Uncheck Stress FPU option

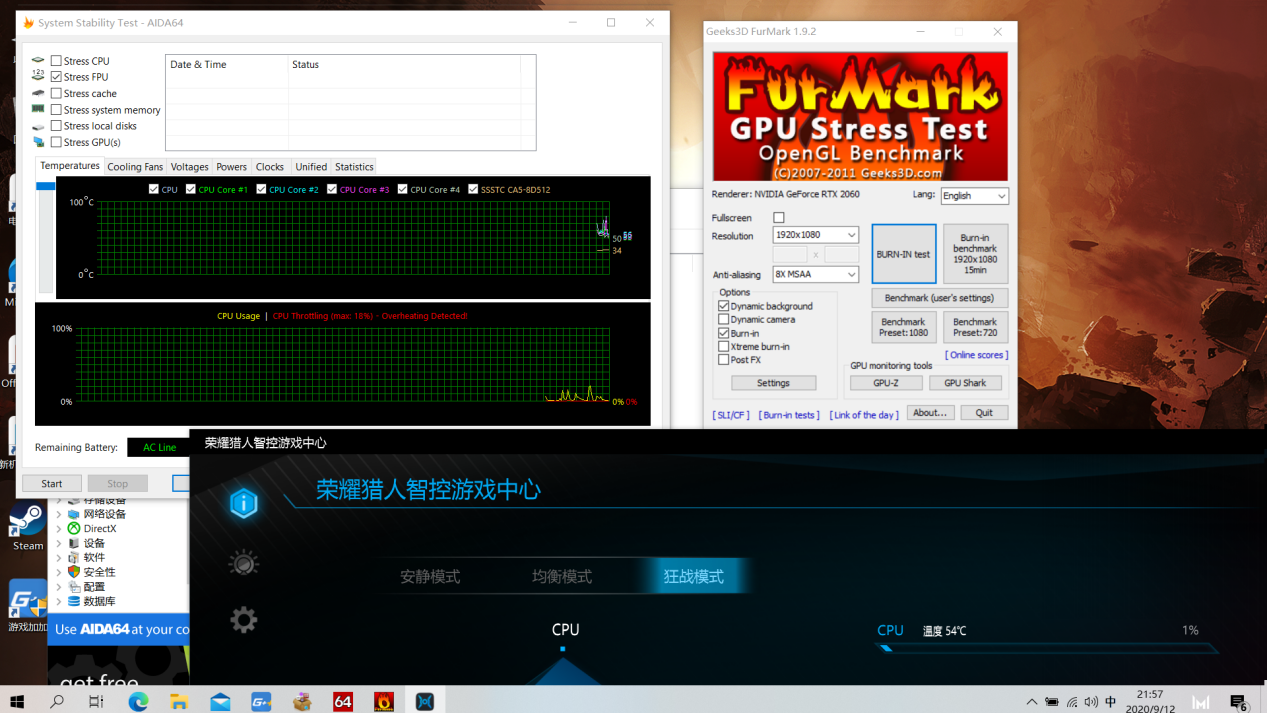pos(56,77)
